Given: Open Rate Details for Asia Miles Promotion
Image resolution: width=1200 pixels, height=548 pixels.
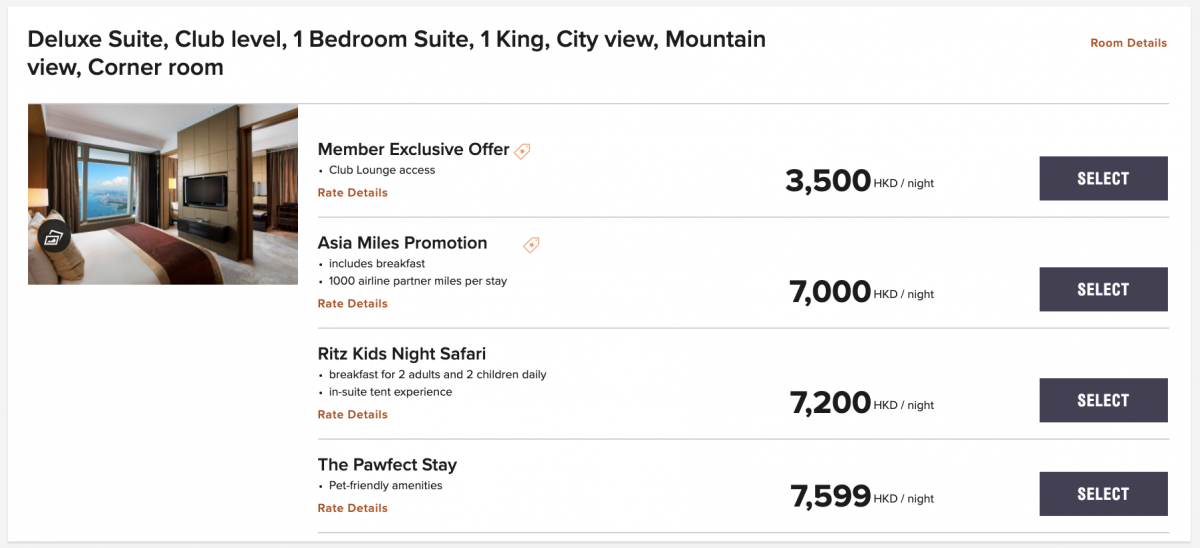Looking at the screenshot, I should point(352,304).
